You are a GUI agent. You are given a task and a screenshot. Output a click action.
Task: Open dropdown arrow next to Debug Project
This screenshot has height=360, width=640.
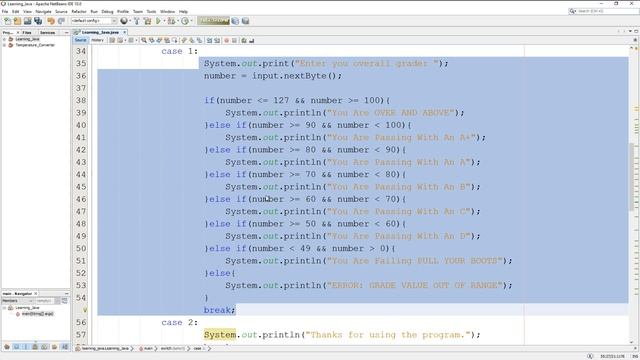pos(178,21)
